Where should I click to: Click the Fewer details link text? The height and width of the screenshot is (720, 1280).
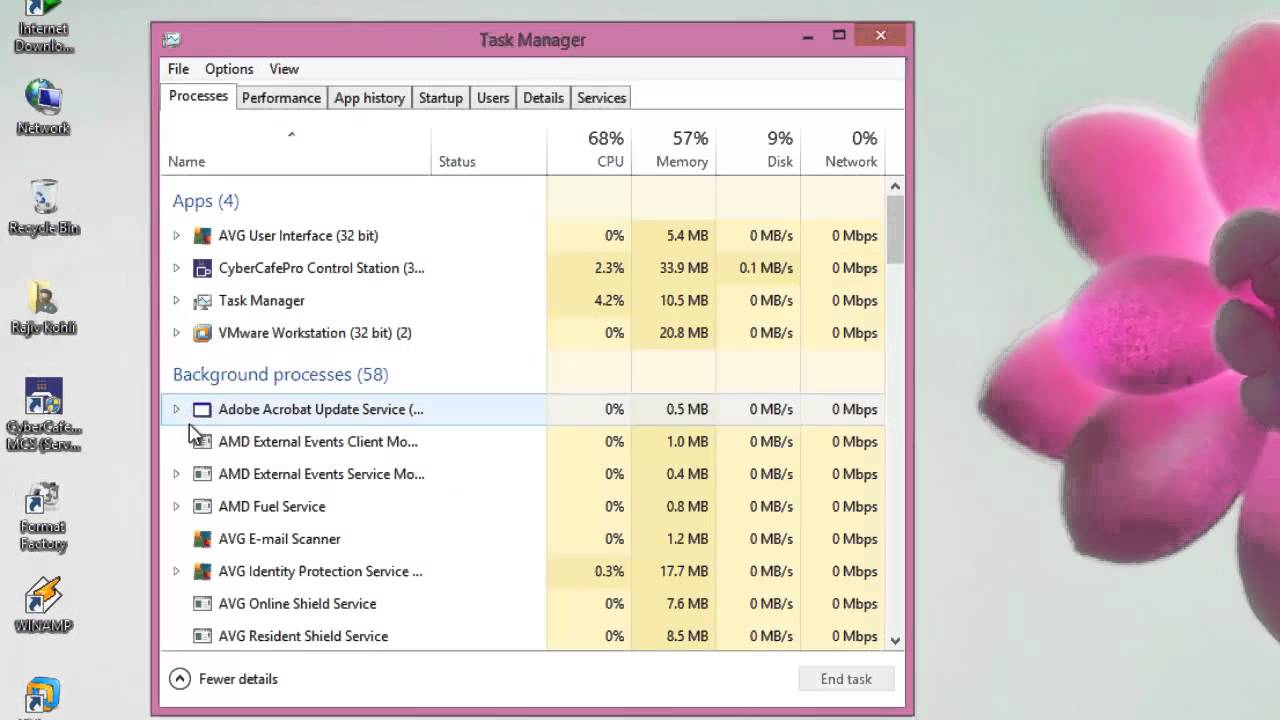[x=238, y=679]
